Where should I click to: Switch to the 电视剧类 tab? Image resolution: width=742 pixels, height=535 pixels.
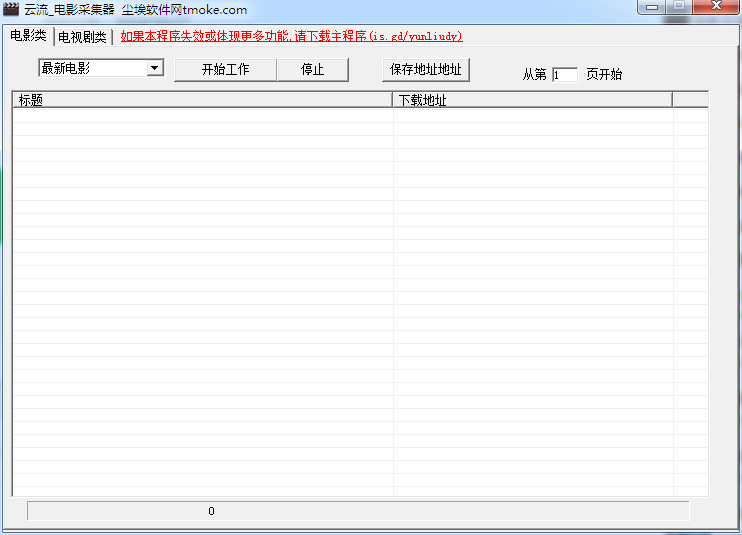click(x=82, y=37)
